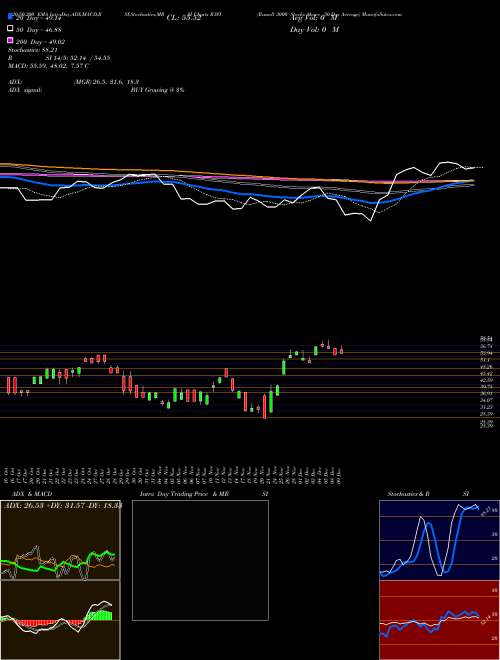Click the 'Day Vol: 0 M' label
This screenshot has height=660, width=500.
[314, 30]
